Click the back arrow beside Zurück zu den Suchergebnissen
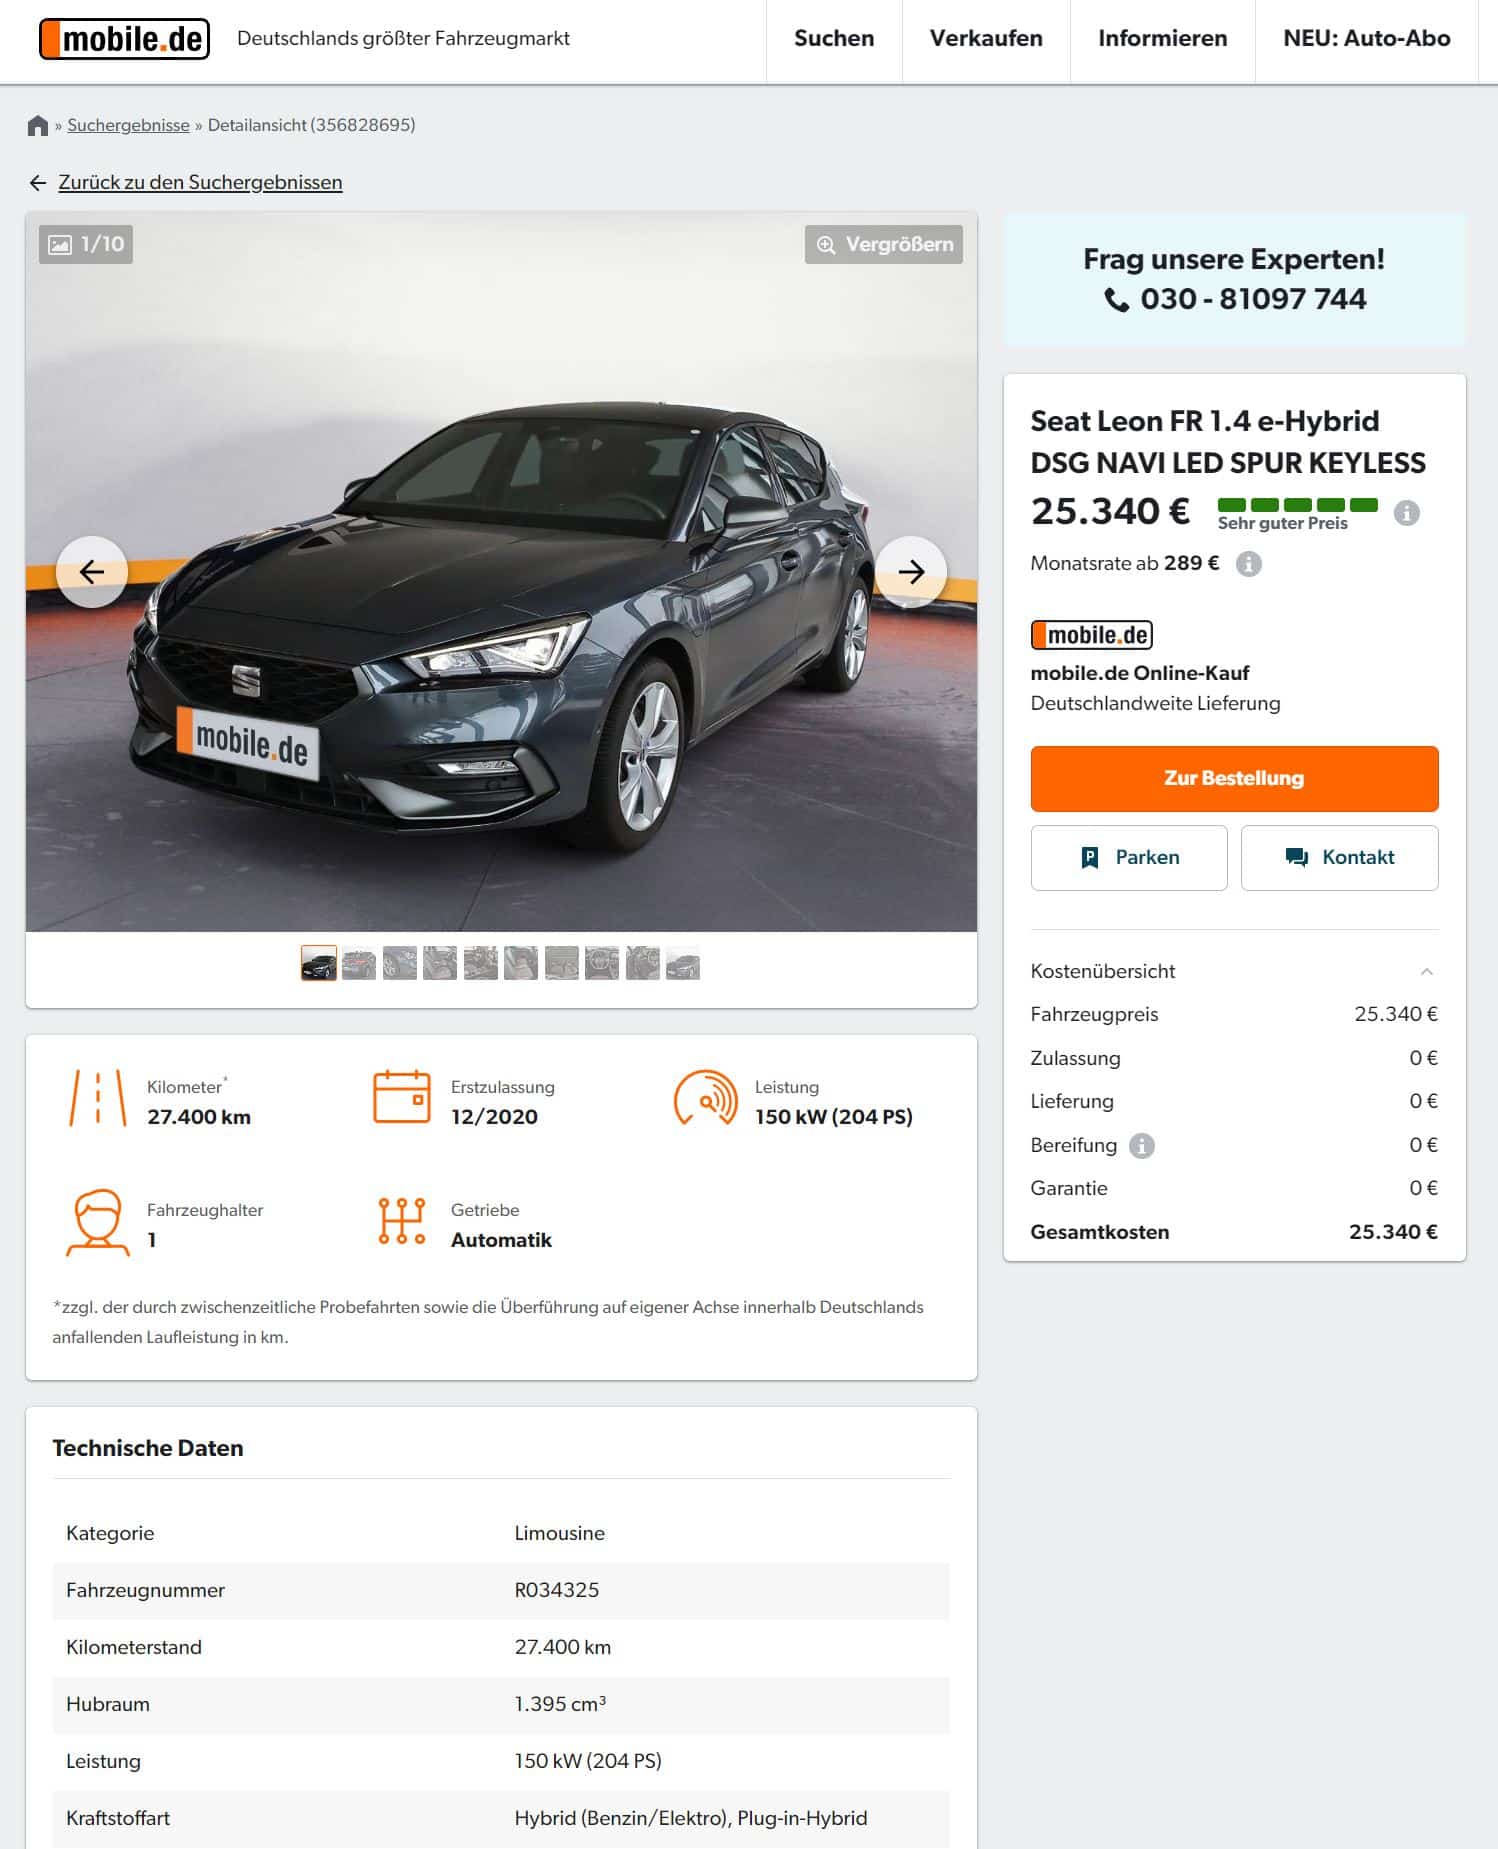Viewport: 1498px width, 1849px height. tap(38, 182)
